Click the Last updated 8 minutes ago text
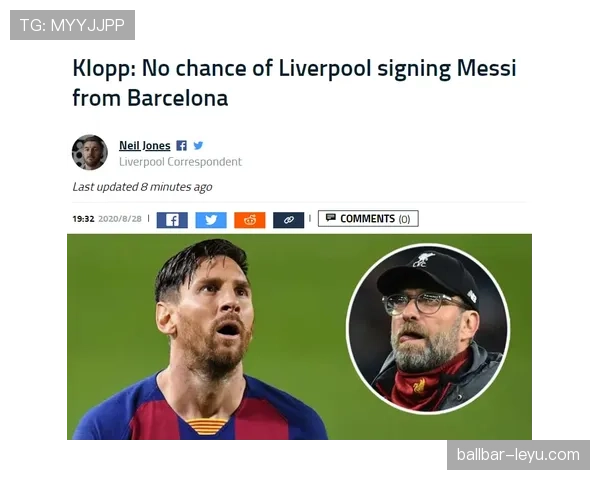The width and height of the screenshot is (600, 480). coord(142,187)
